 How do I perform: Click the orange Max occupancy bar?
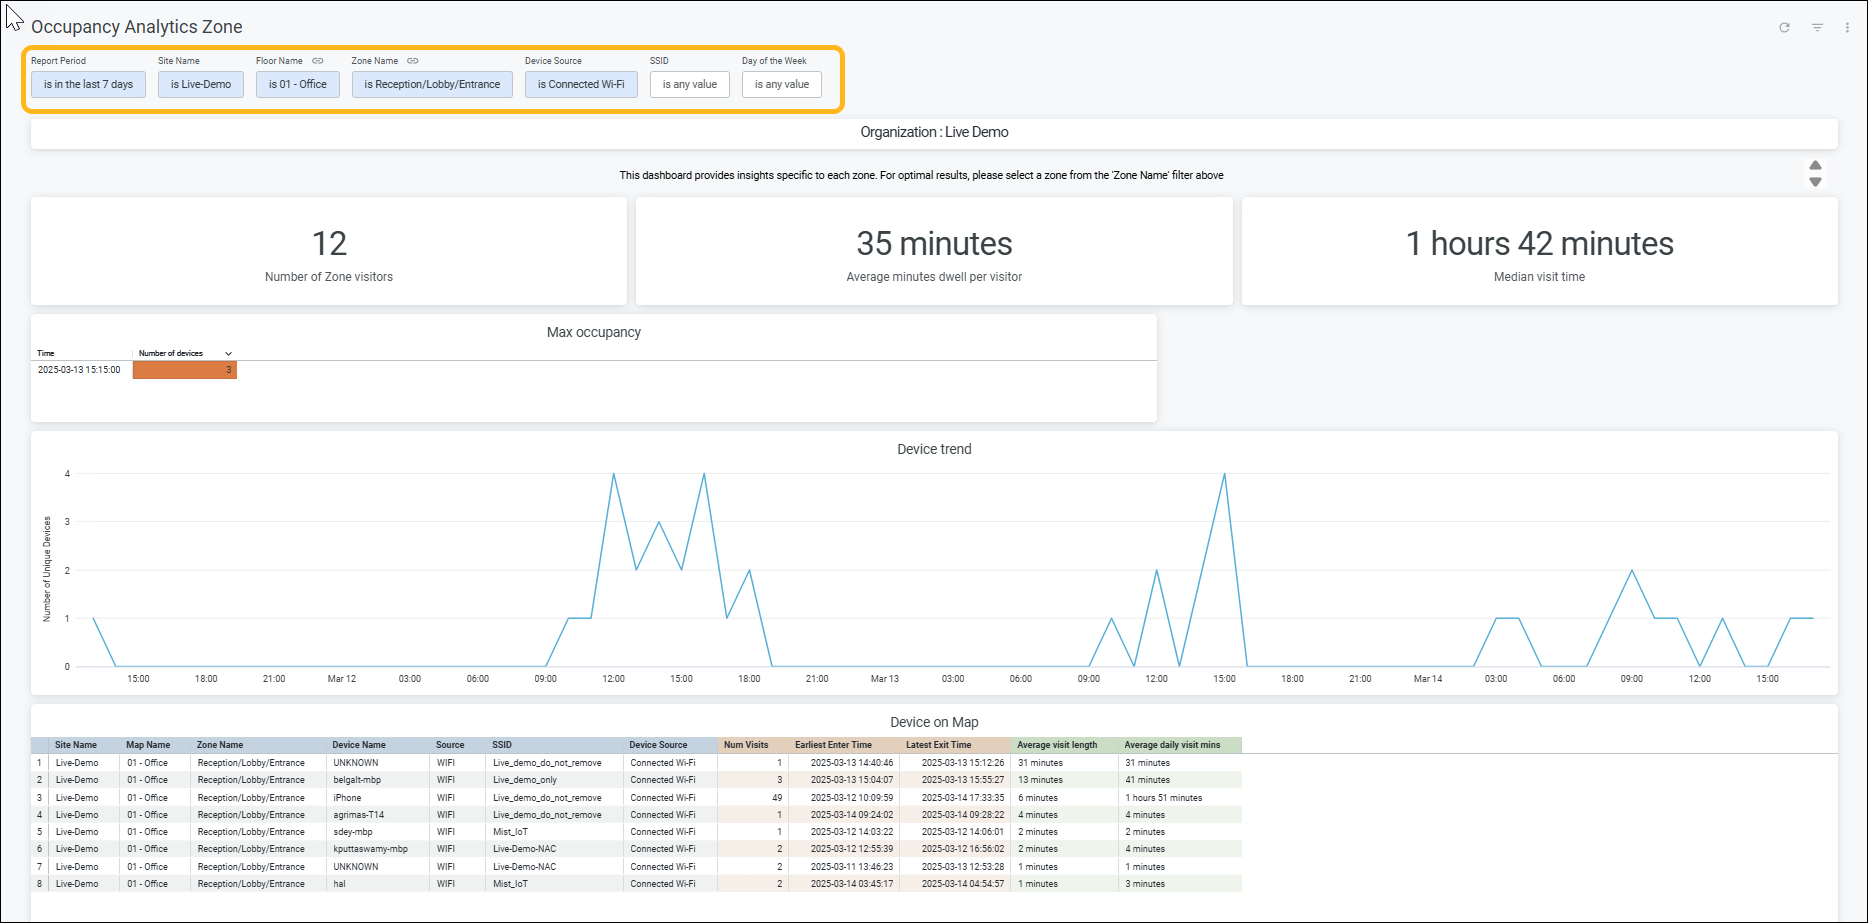184,370
